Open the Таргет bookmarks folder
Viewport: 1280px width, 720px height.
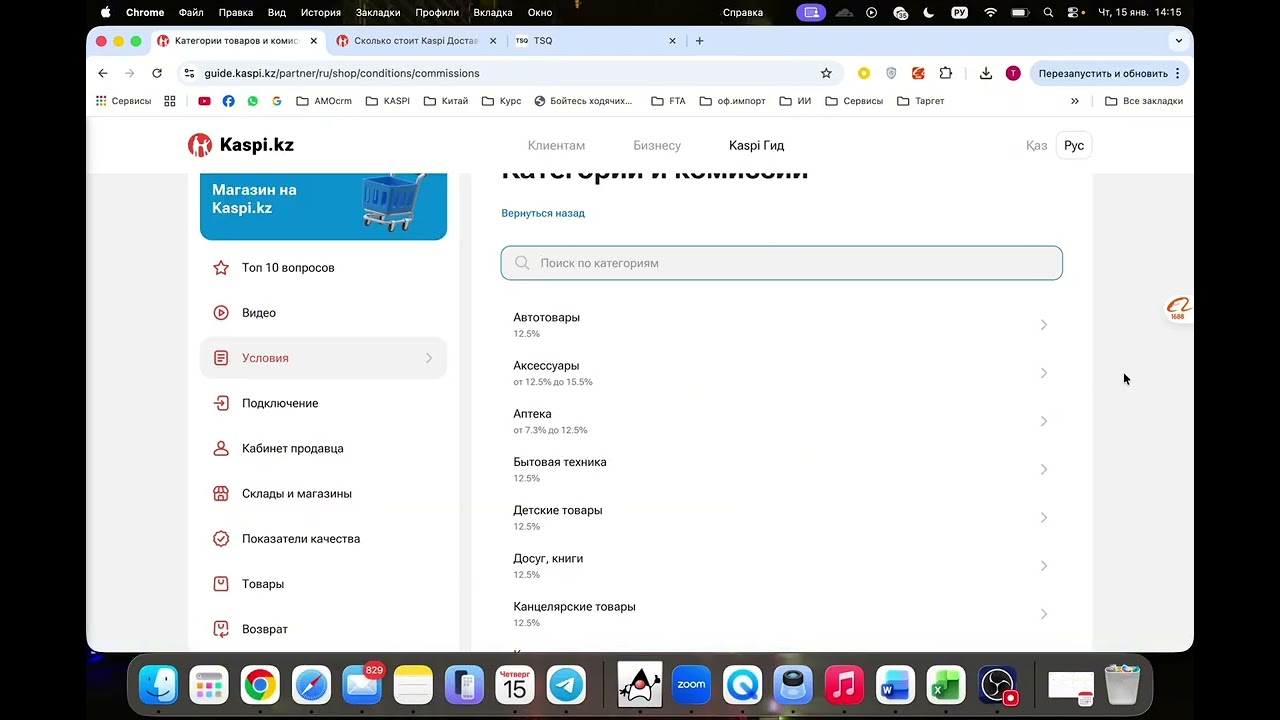920,101
